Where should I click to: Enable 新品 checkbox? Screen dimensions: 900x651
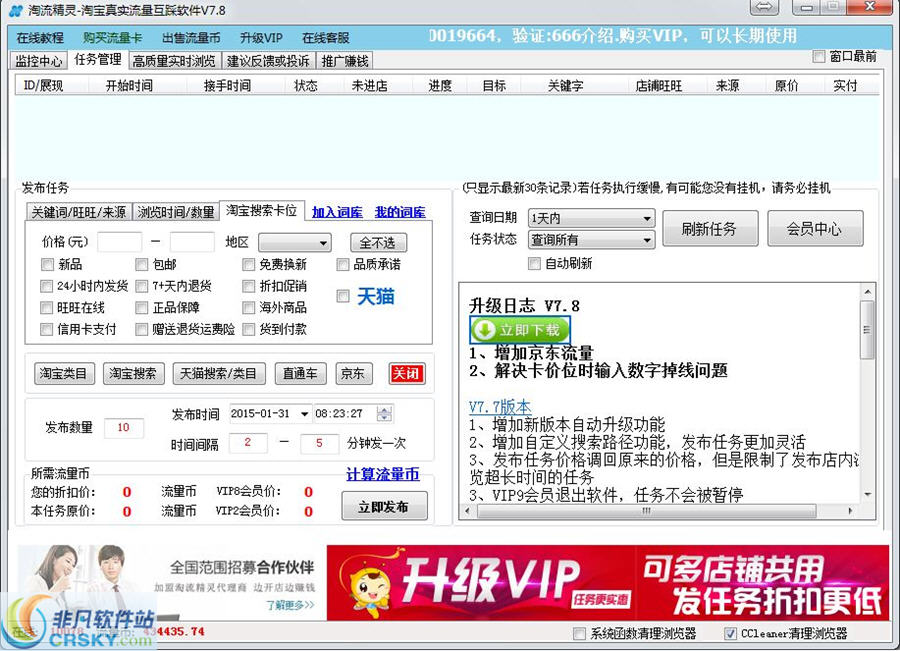click(47, 264)
